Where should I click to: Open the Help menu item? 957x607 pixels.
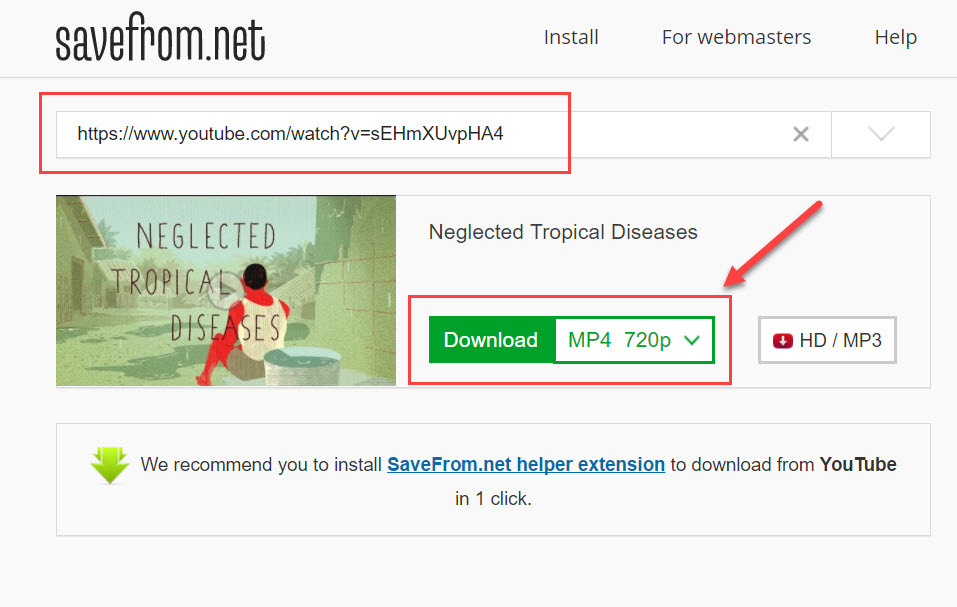point(895,37)
